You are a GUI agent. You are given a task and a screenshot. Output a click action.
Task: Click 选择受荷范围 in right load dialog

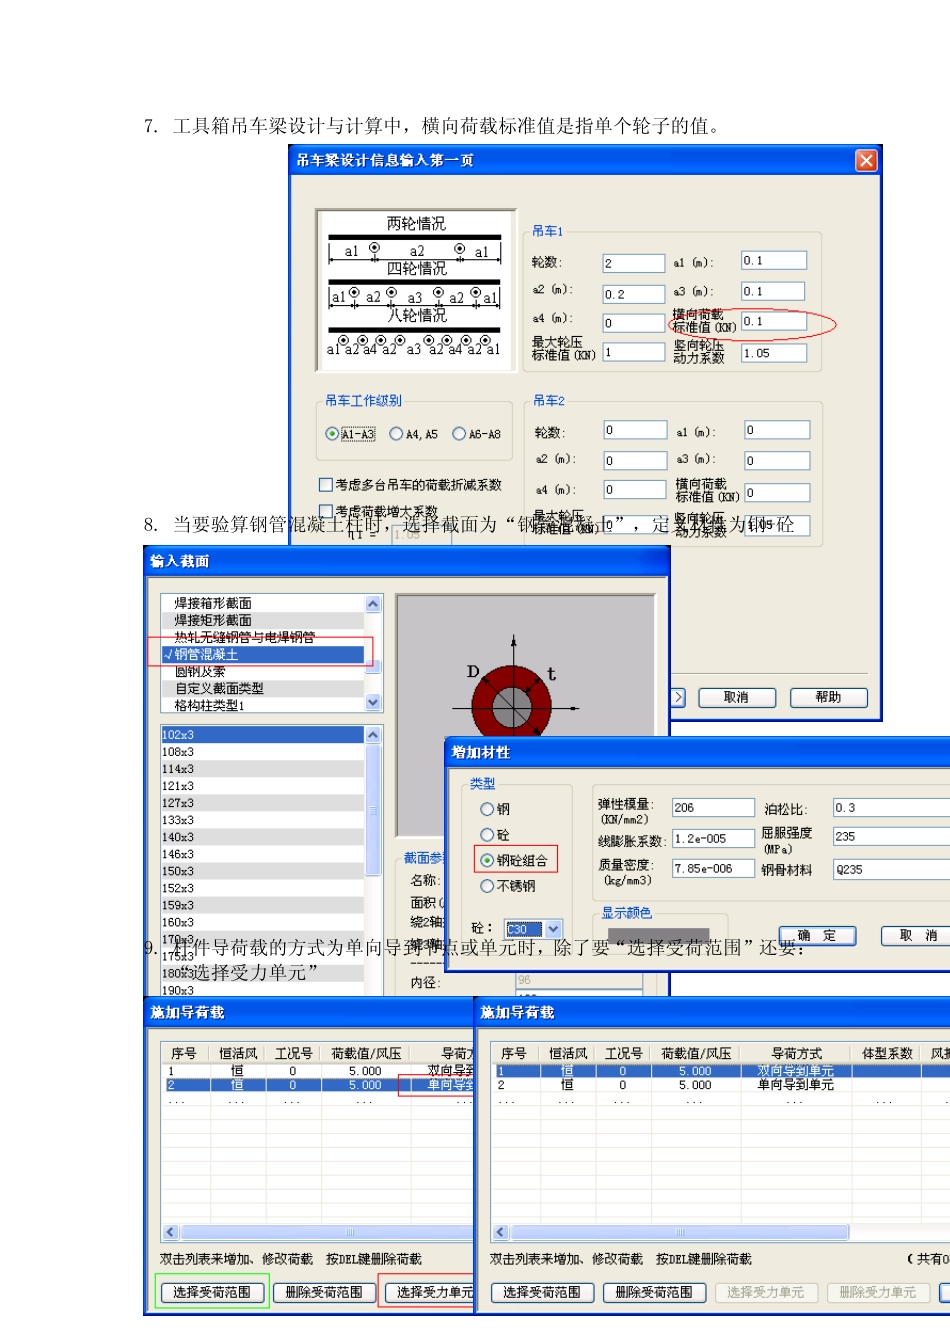pyautogui.click(x=542, y=1292)
